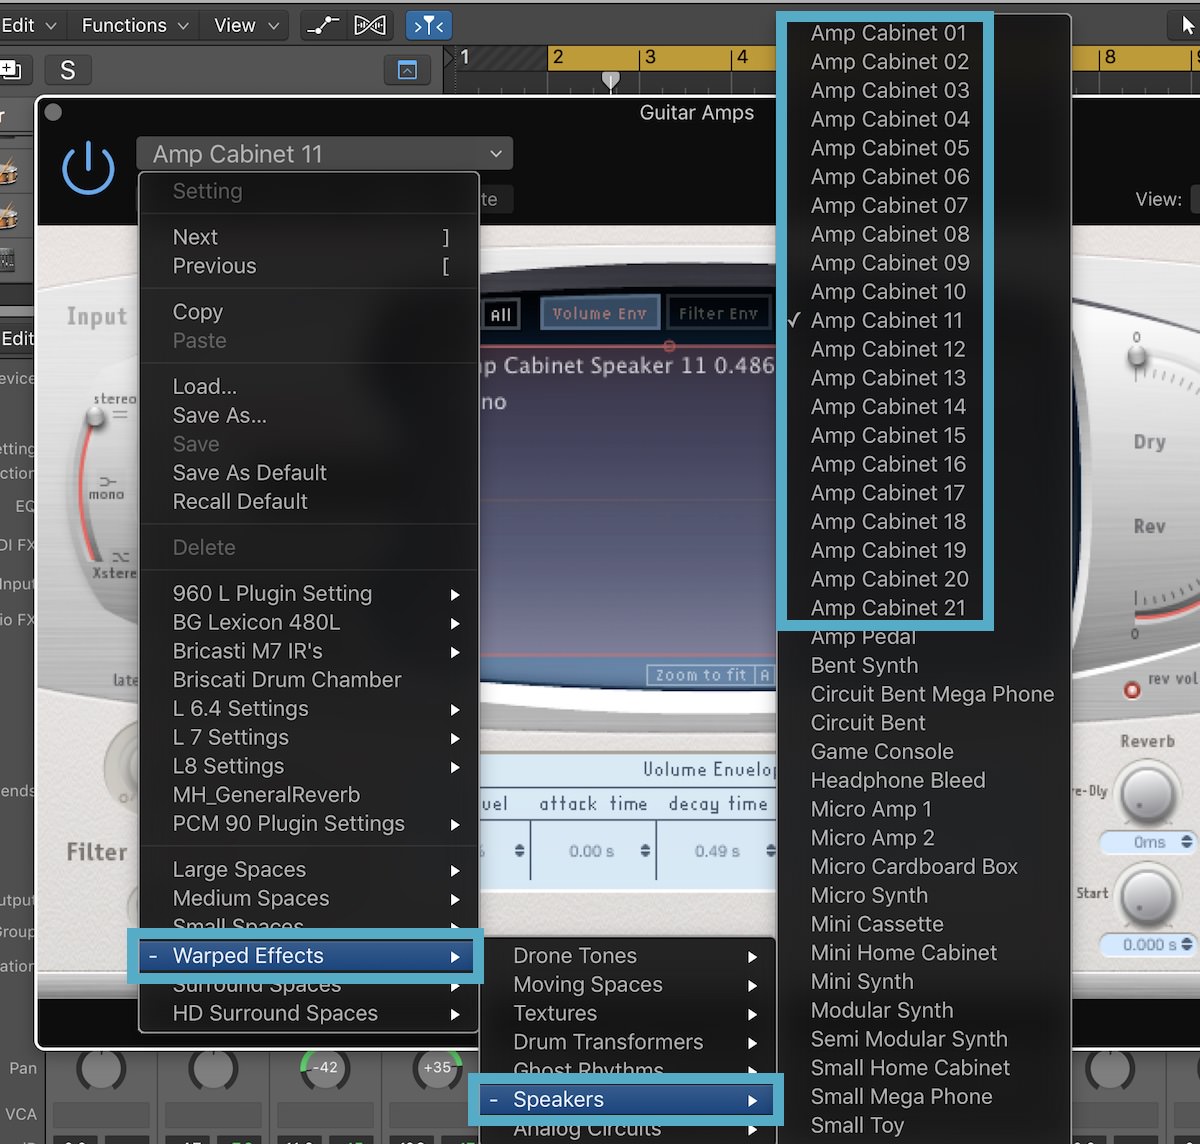Expand BG Lexicon 480L submenu

click(309, 622)
